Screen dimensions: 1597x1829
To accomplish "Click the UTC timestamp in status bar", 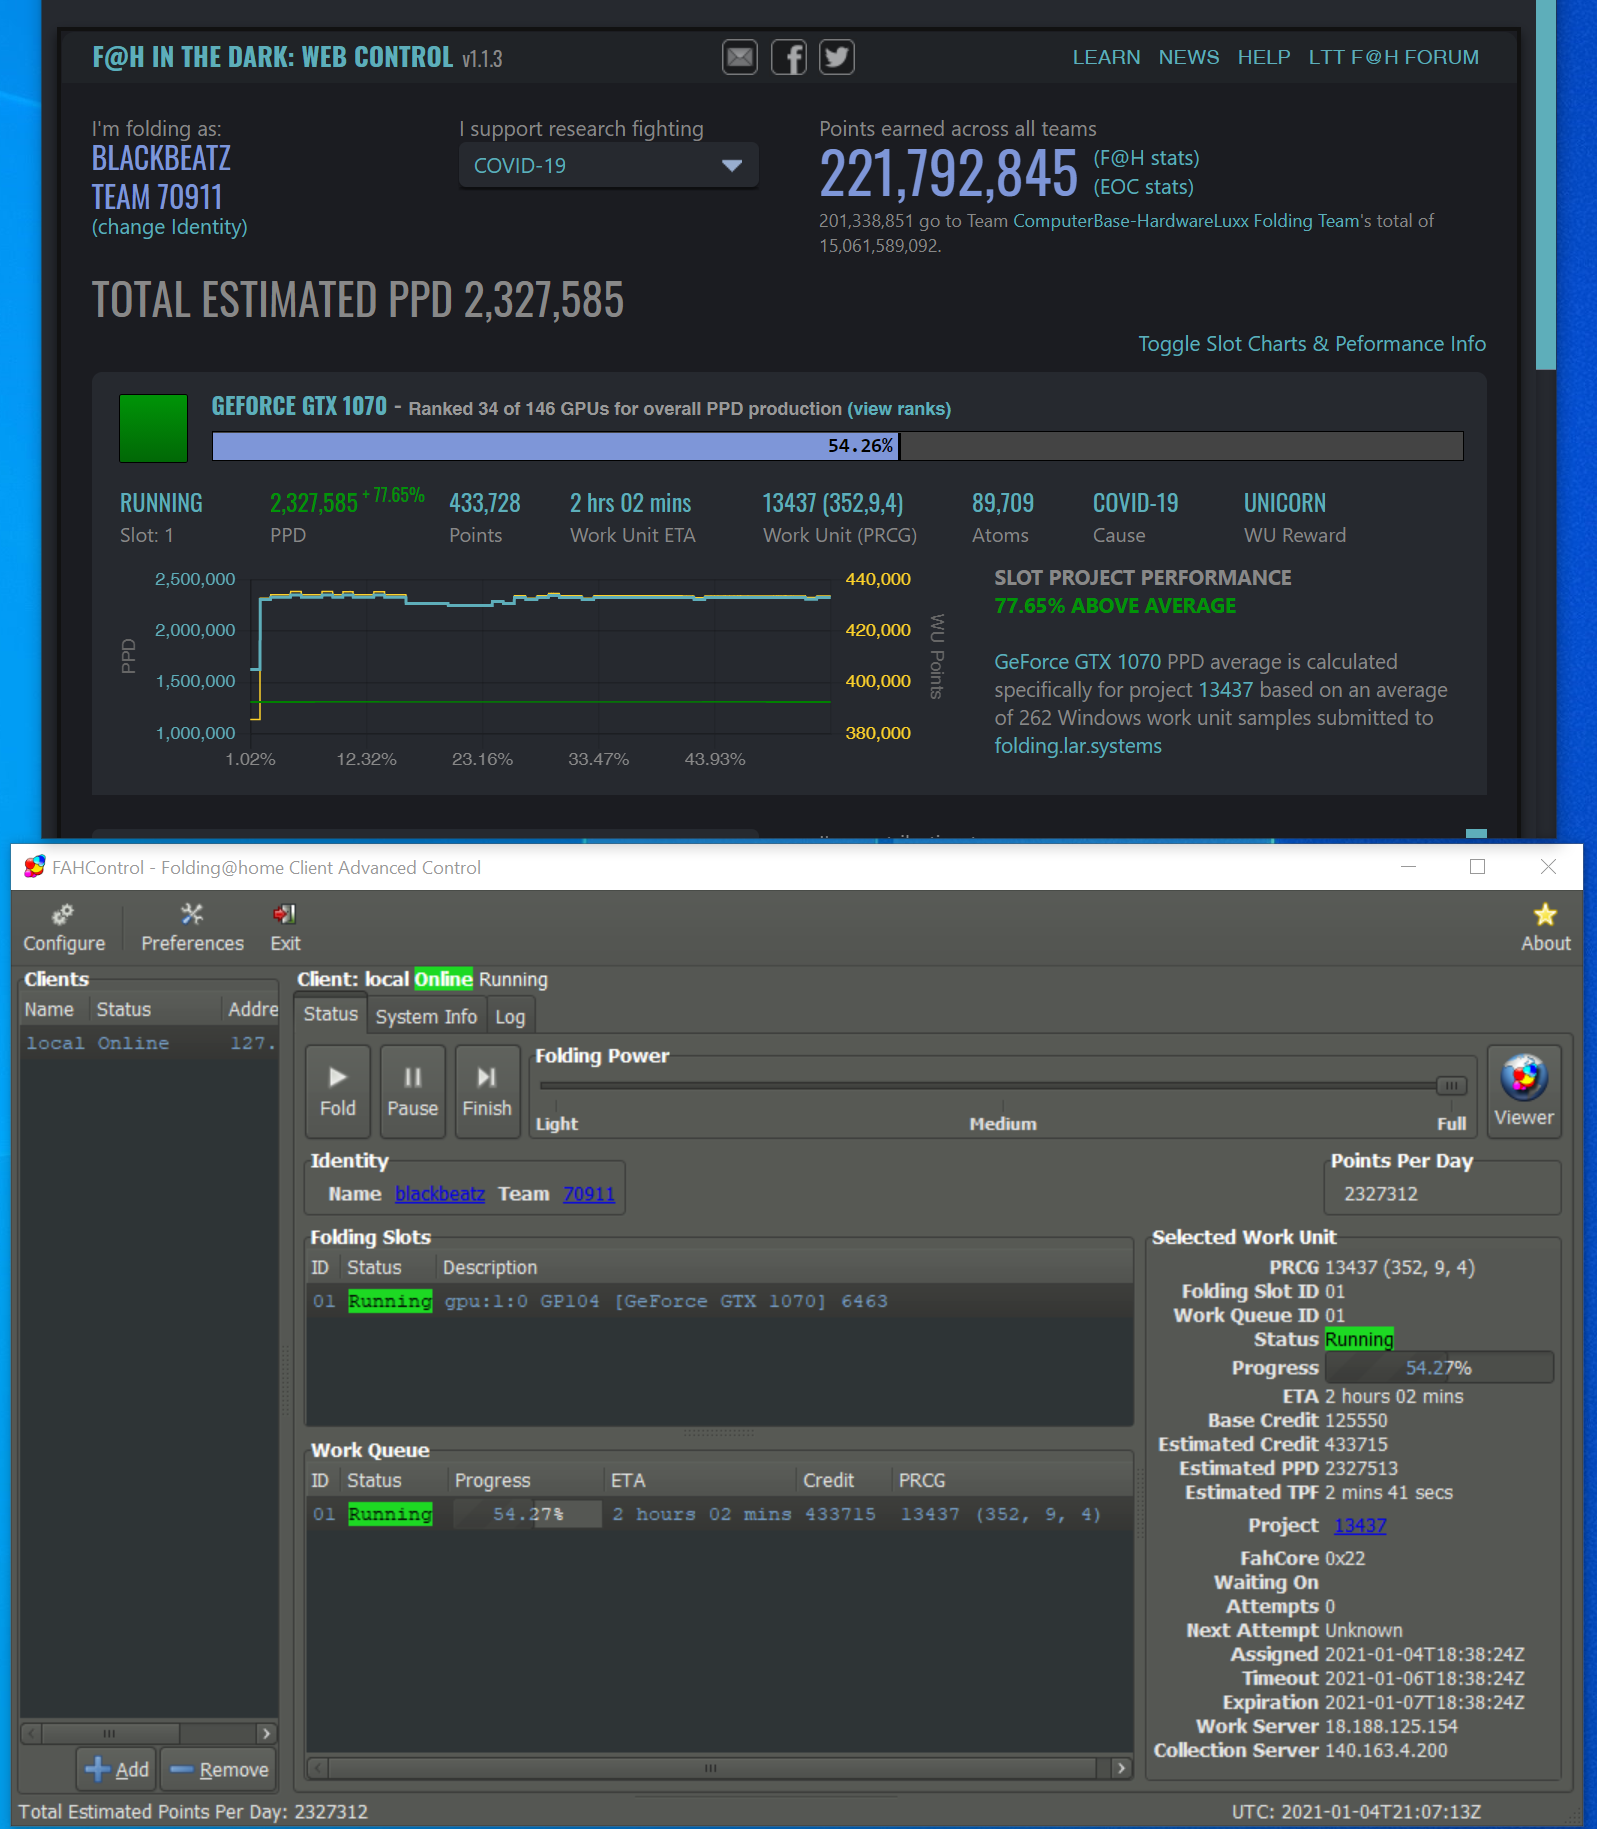I will tap(1356, 1811).
